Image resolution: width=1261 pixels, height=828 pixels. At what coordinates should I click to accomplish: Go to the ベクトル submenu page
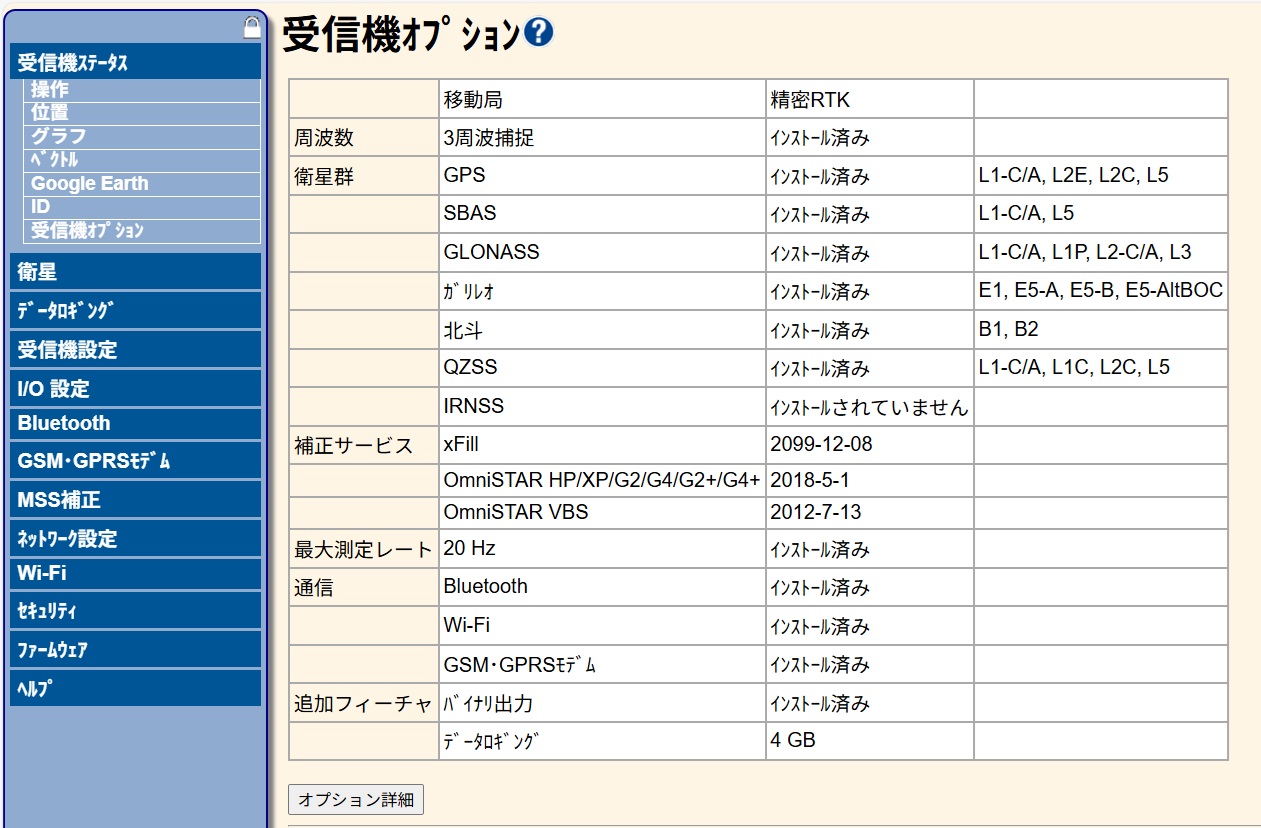pos(54,159)
